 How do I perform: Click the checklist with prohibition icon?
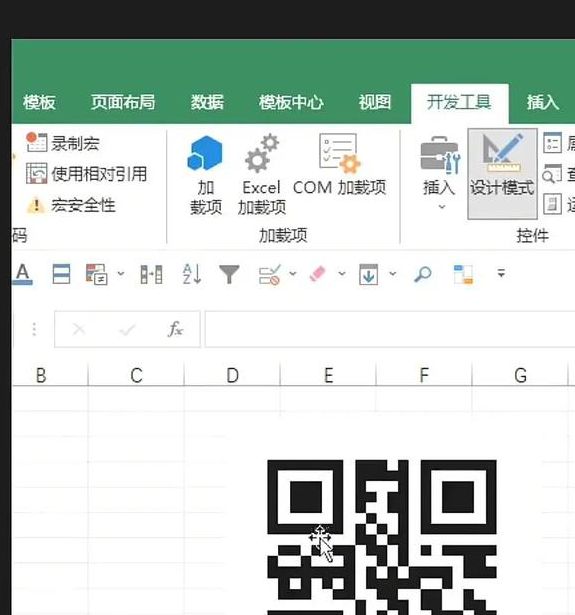270,274
